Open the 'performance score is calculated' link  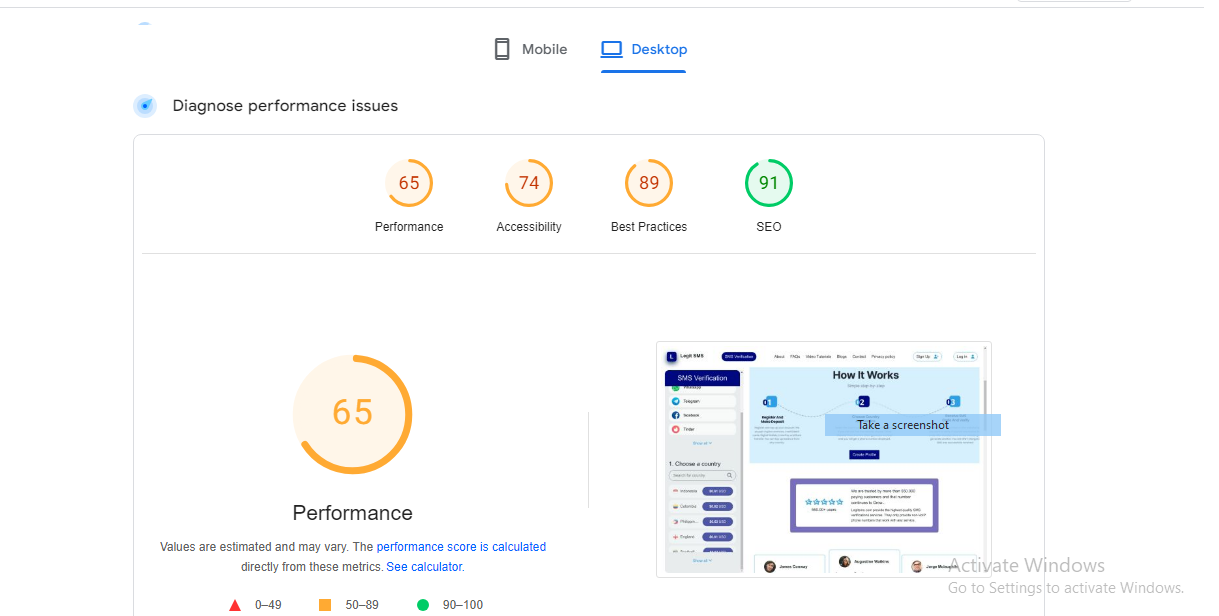coord(461,547)
